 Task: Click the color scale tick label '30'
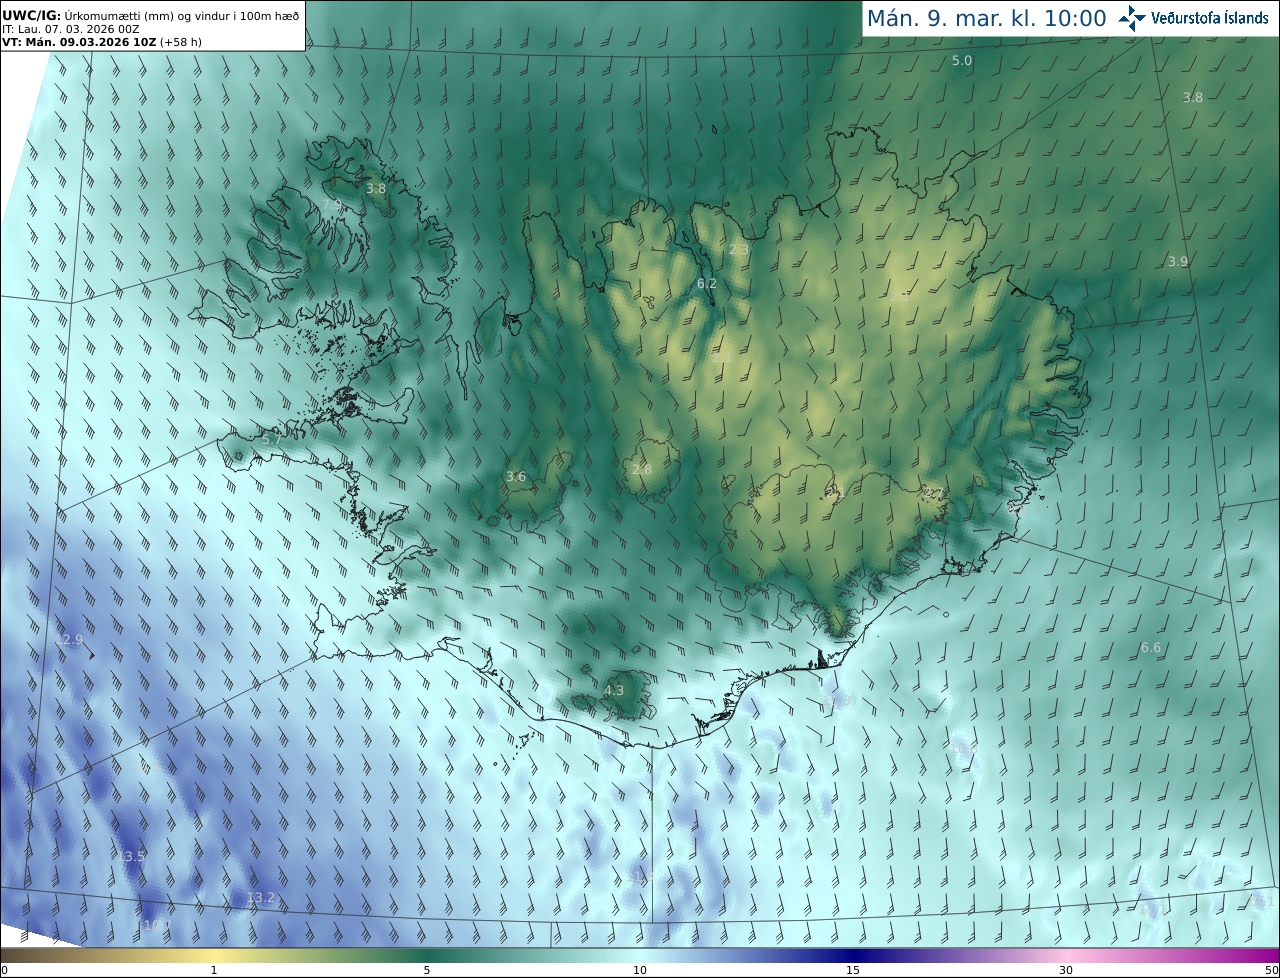1066,970
